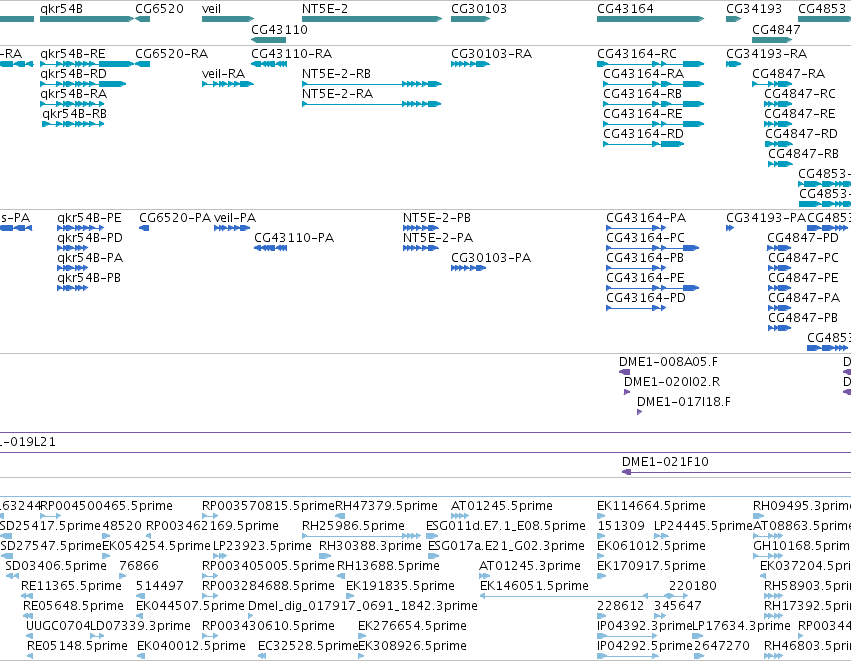Image resolution: width=851 pixels, height=661 pixels.
Task: Click EST RE11365.5prime
Action: pyautogui.click(x=71, y=586)
